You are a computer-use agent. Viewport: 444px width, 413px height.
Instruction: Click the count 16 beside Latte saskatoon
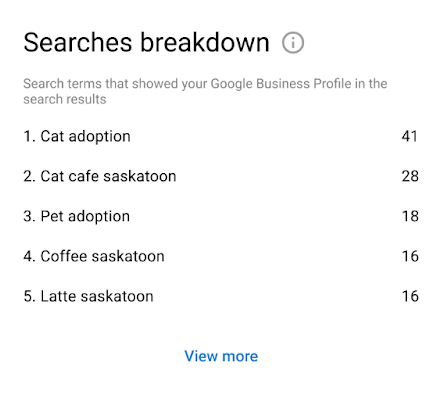(x=410, y=296)
